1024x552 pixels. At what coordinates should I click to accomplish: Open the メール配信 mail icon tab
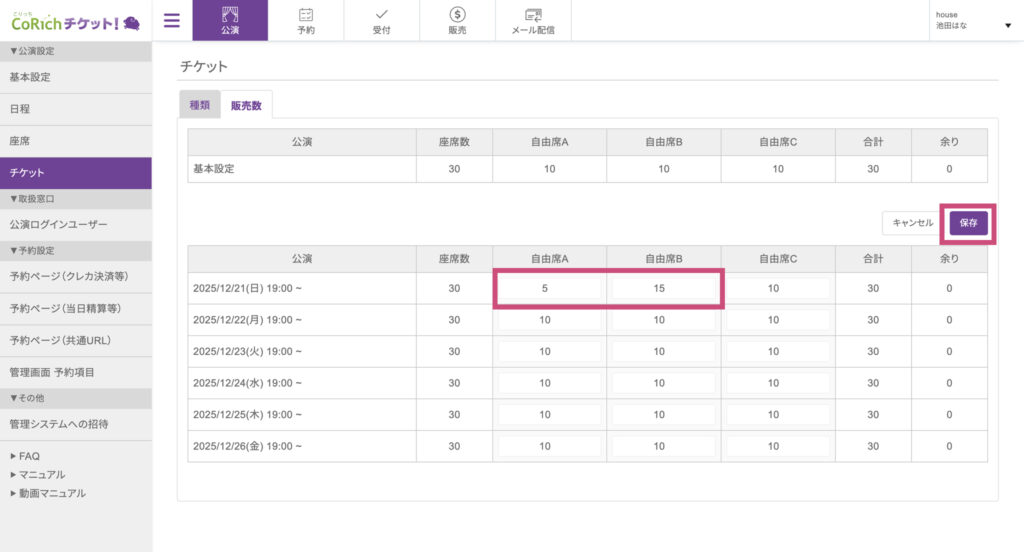[534, 21]
